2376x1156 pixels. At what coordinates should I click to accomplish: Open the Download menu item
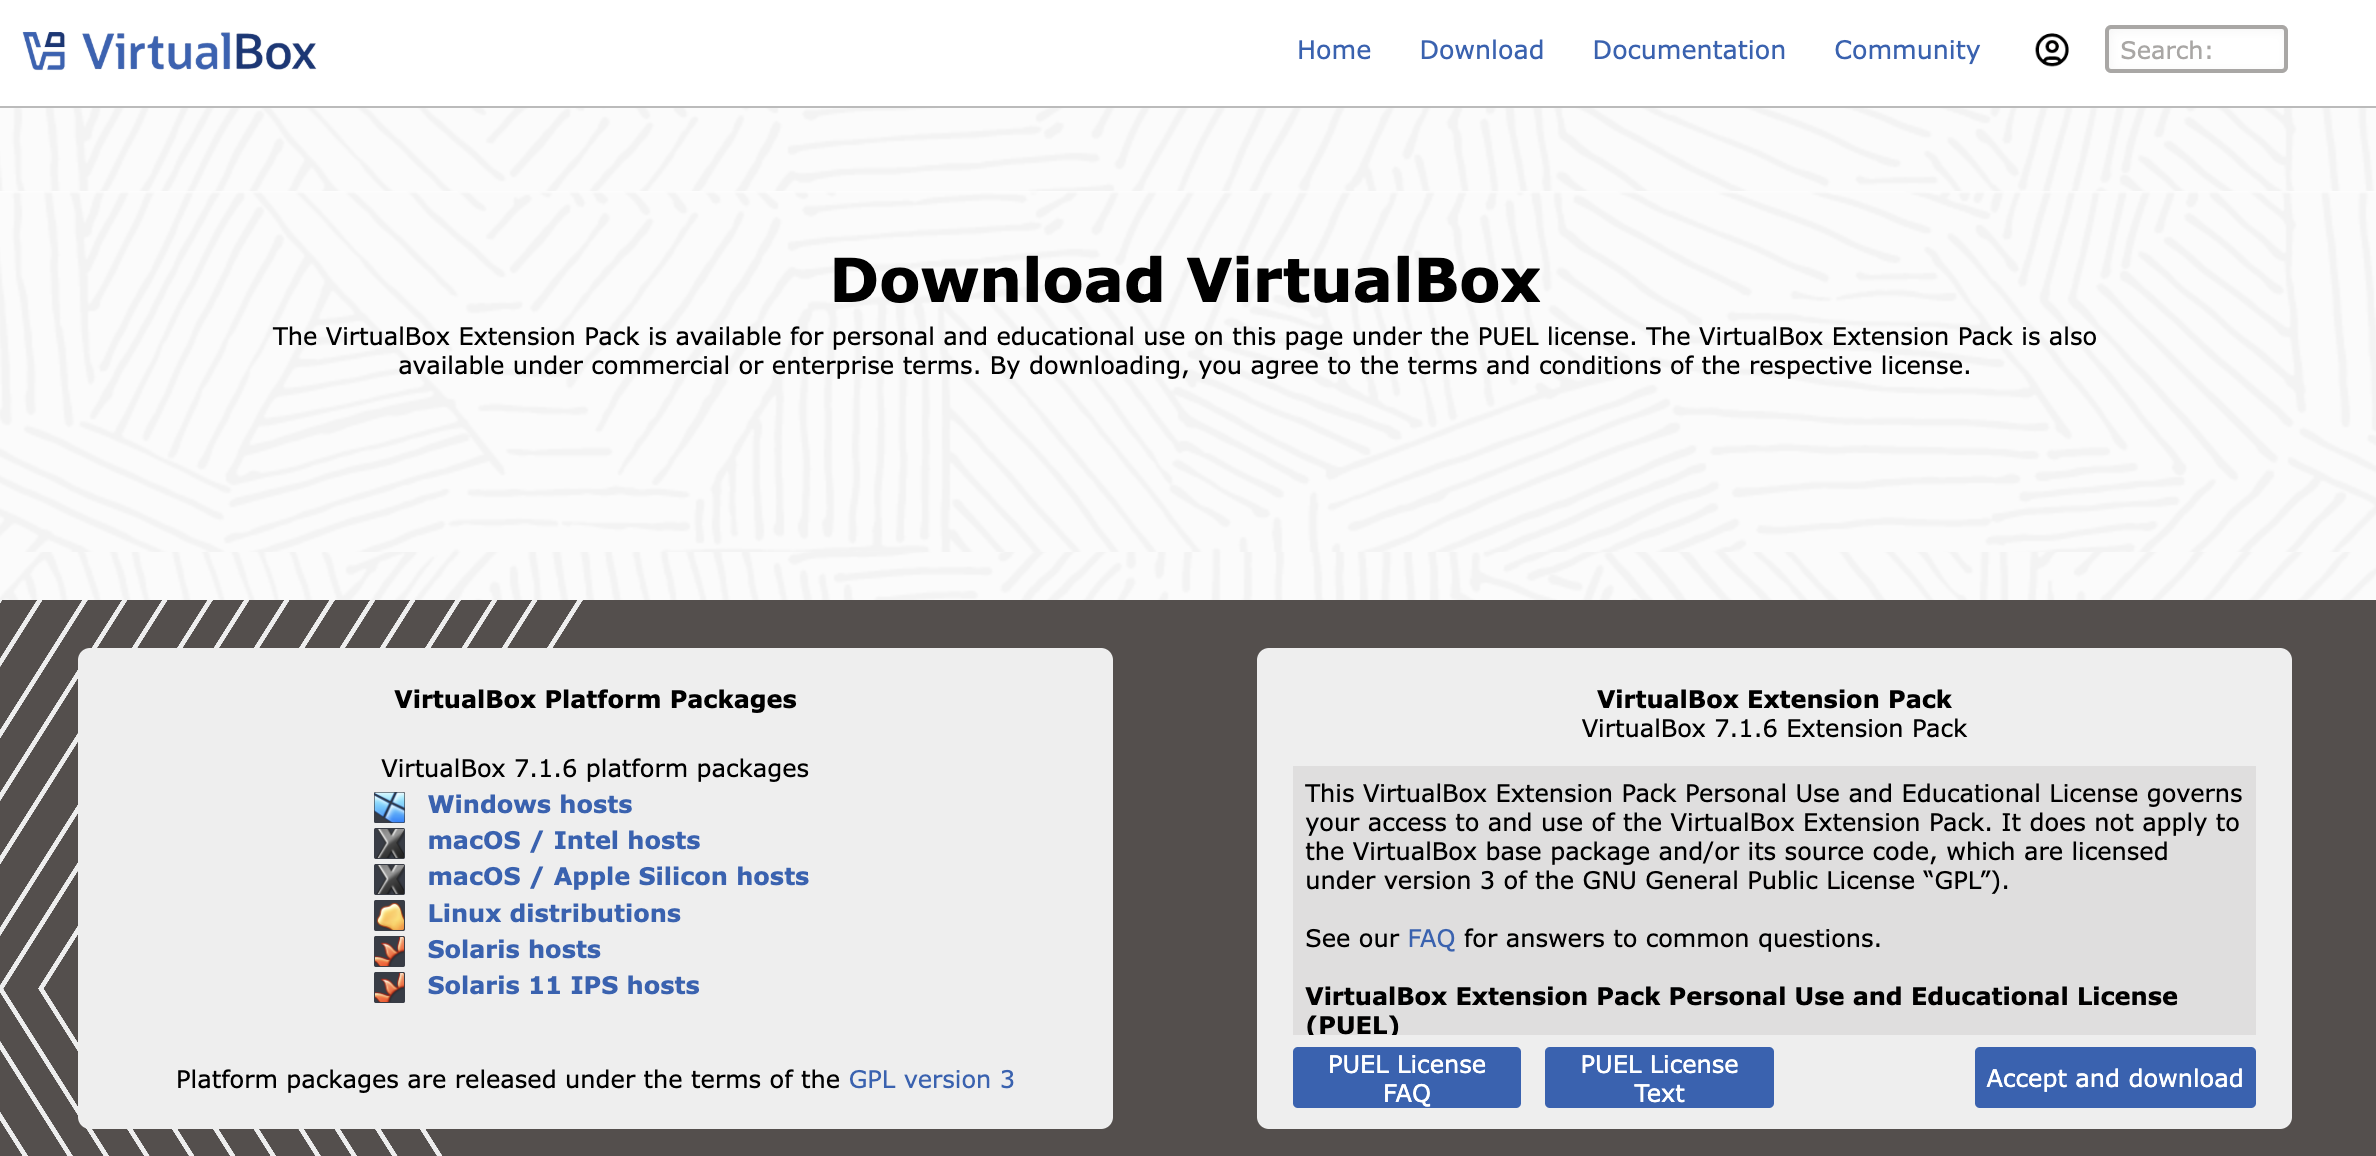tap(1482, 50)
